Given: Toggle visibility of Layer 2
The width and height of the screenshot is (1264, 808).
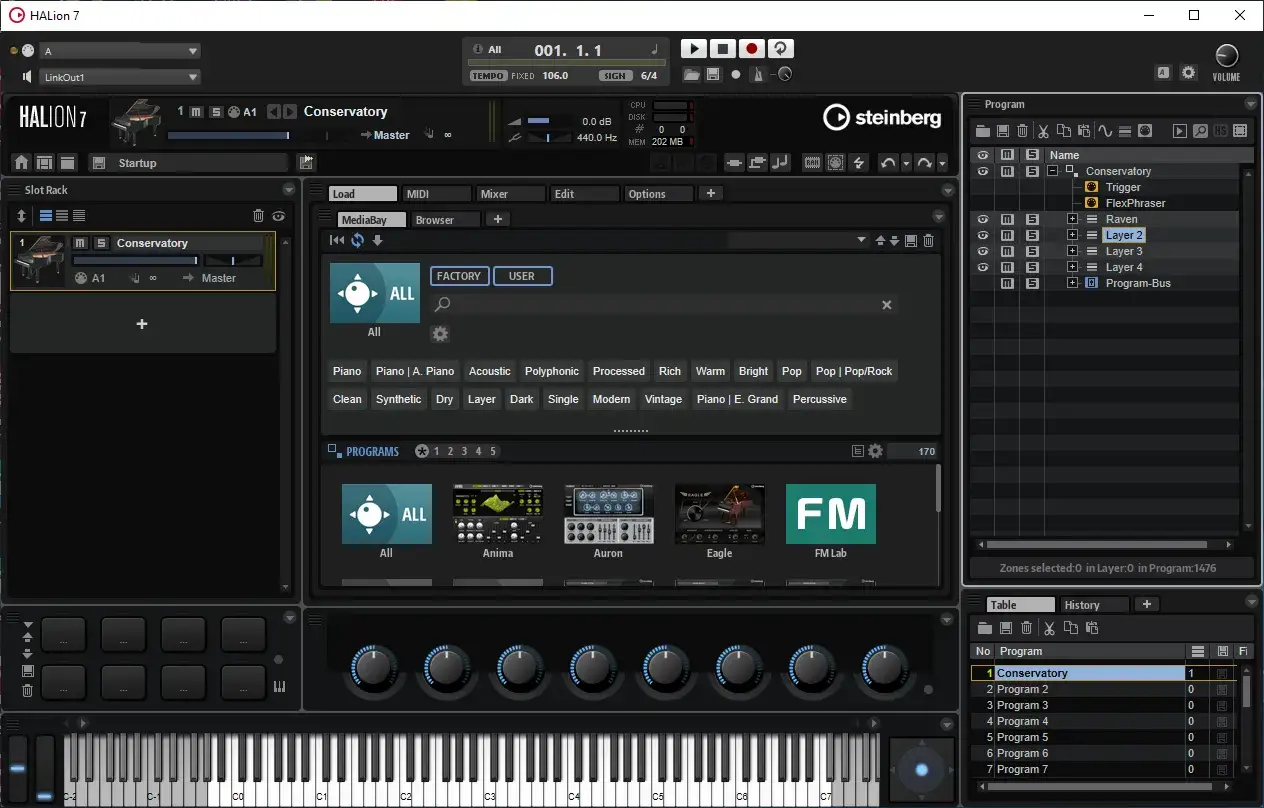Looking at the screenshot, I should coord(983,235).
